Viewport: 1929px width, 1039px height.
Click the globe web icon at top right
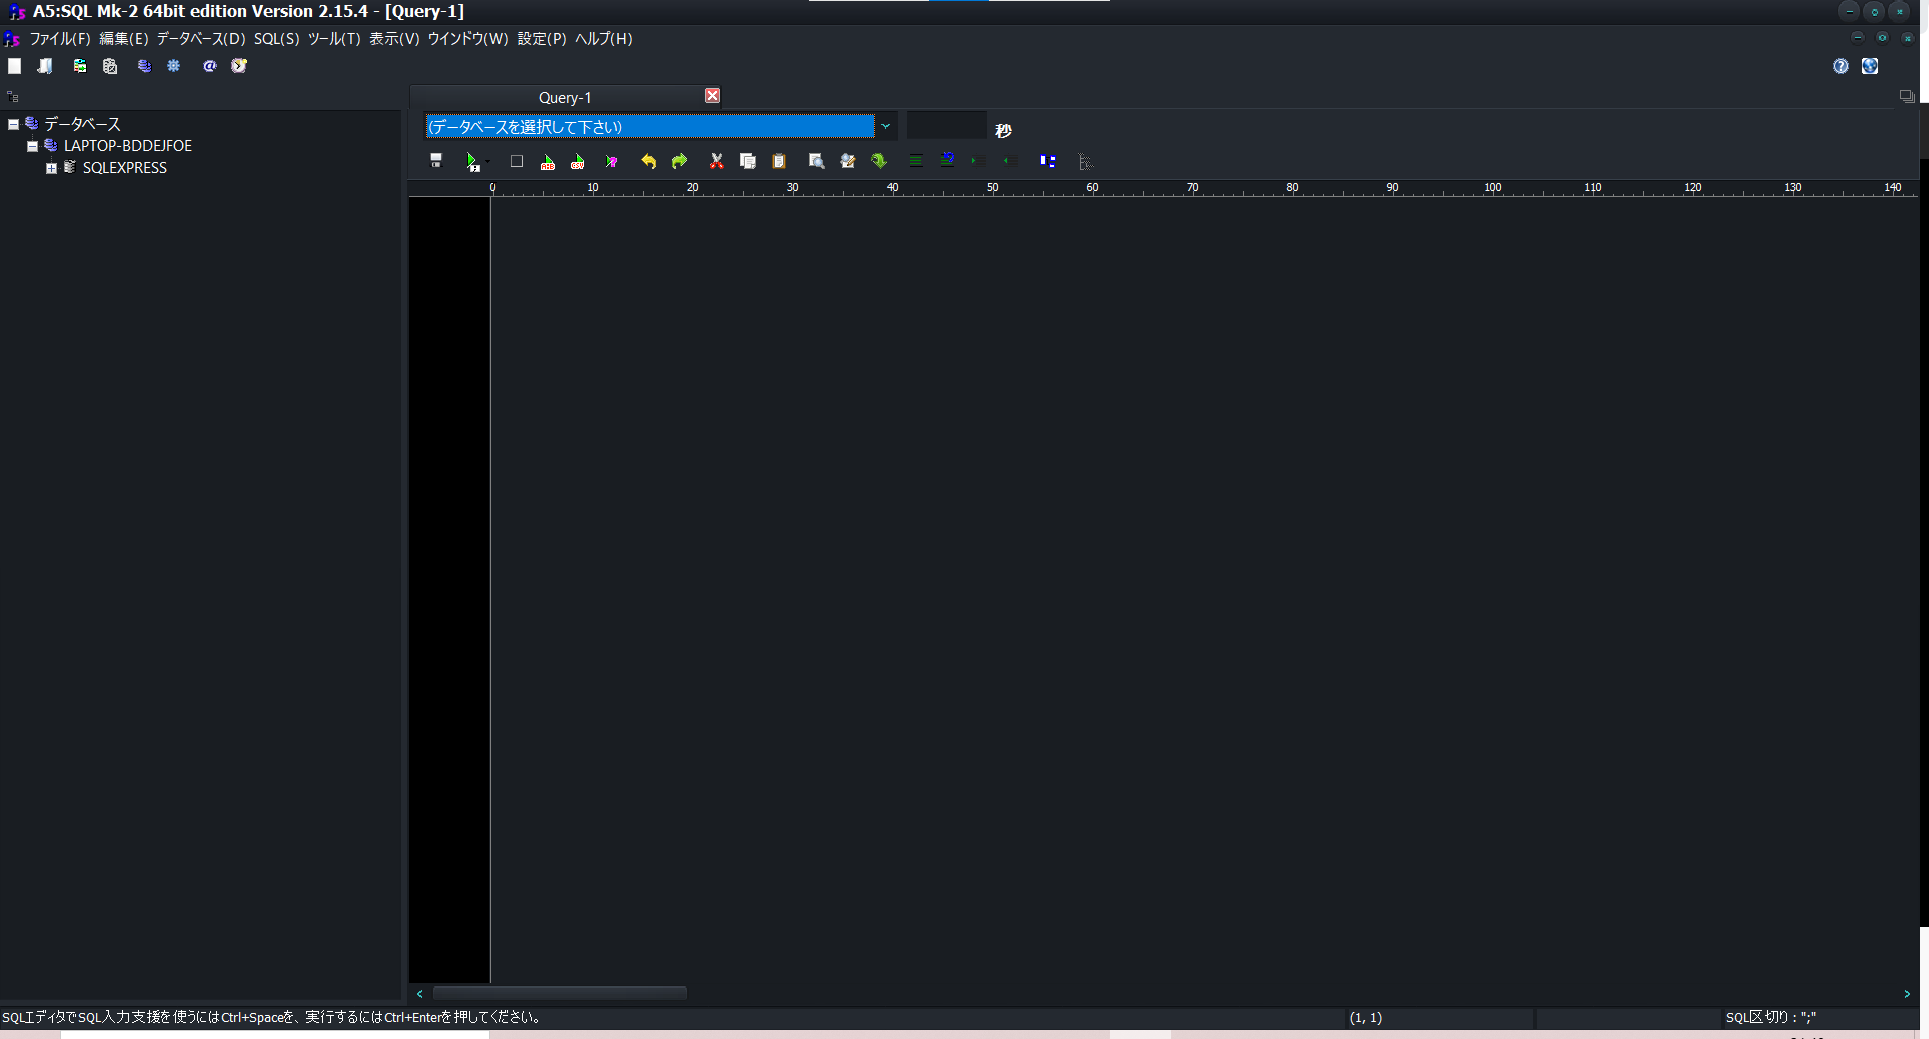[x=1870, y=66]
